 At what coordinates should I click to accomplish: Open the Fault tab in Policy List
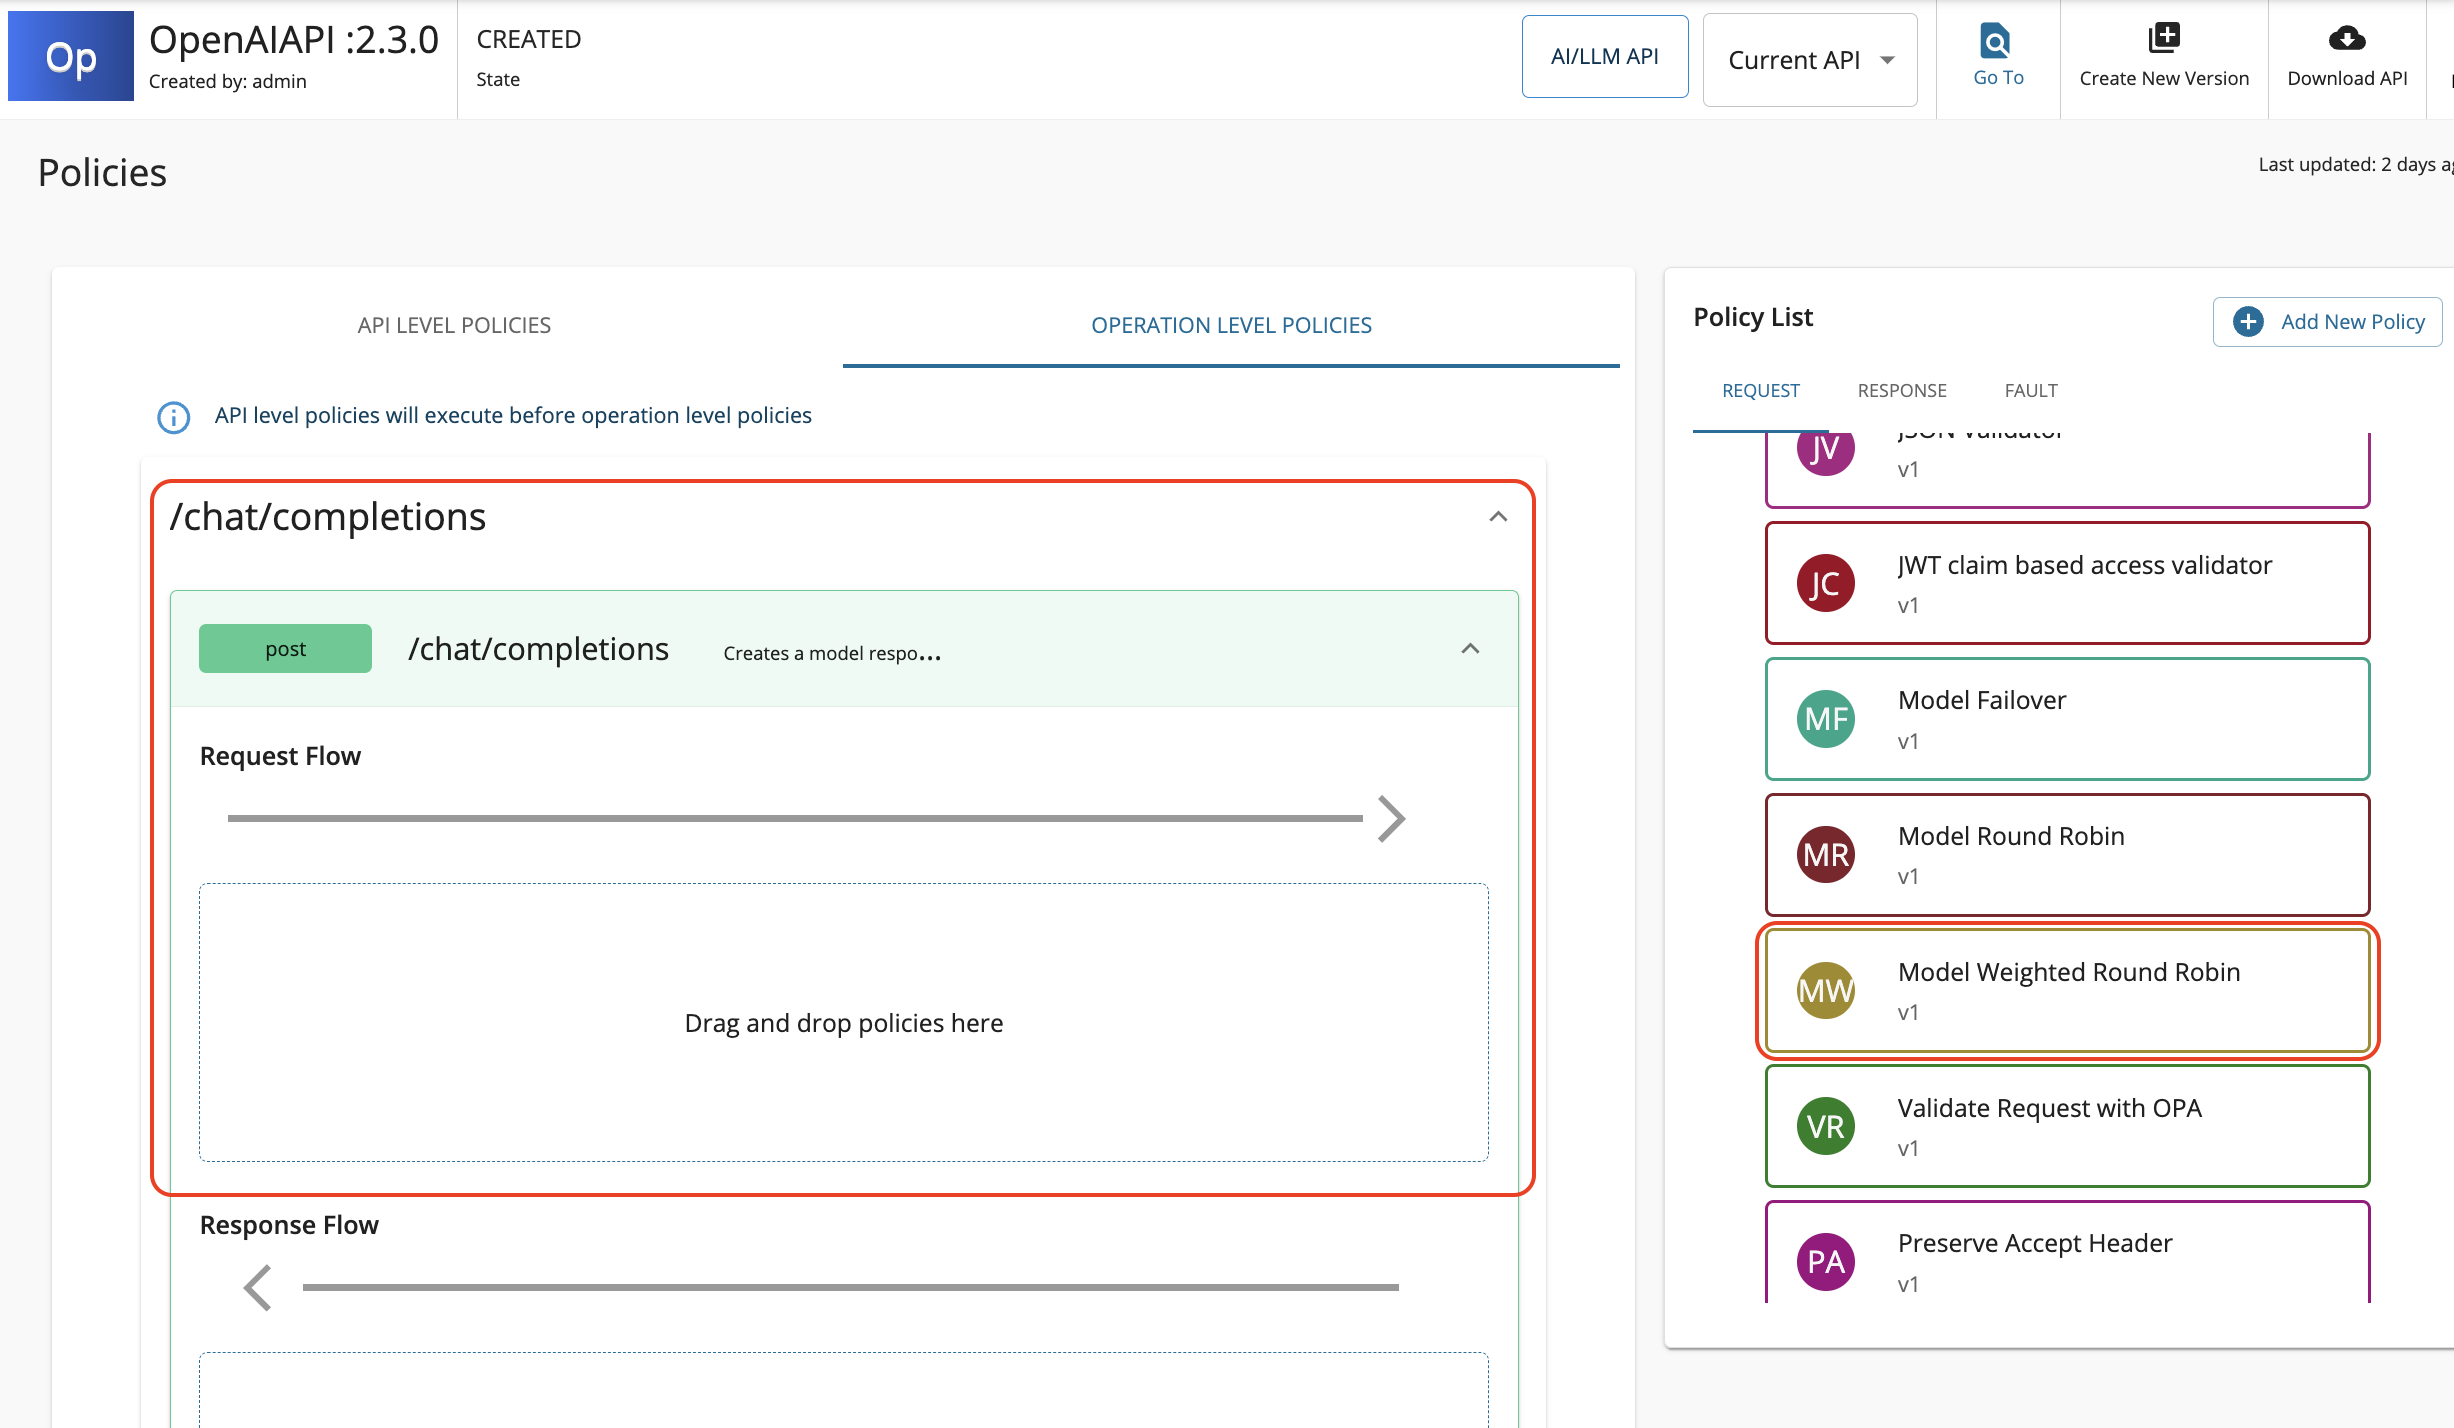2030,391
